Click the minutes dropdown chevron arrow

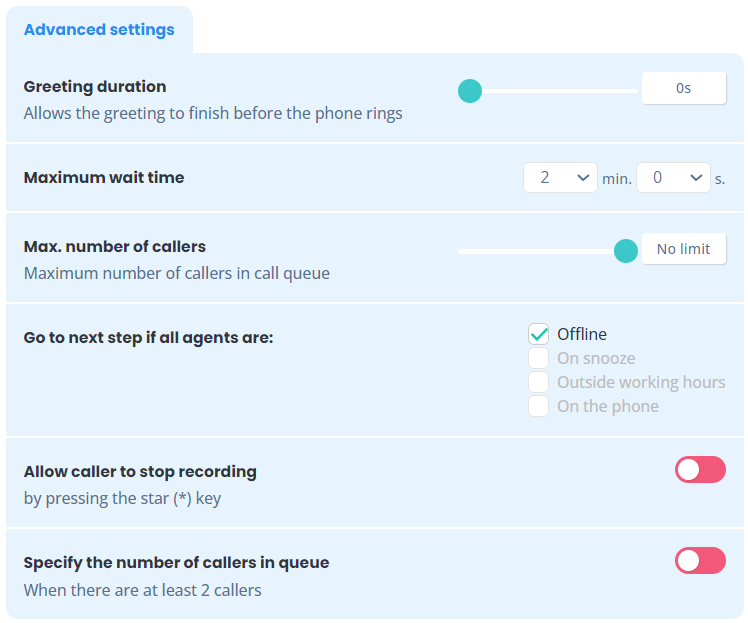(x=583, y=178)
